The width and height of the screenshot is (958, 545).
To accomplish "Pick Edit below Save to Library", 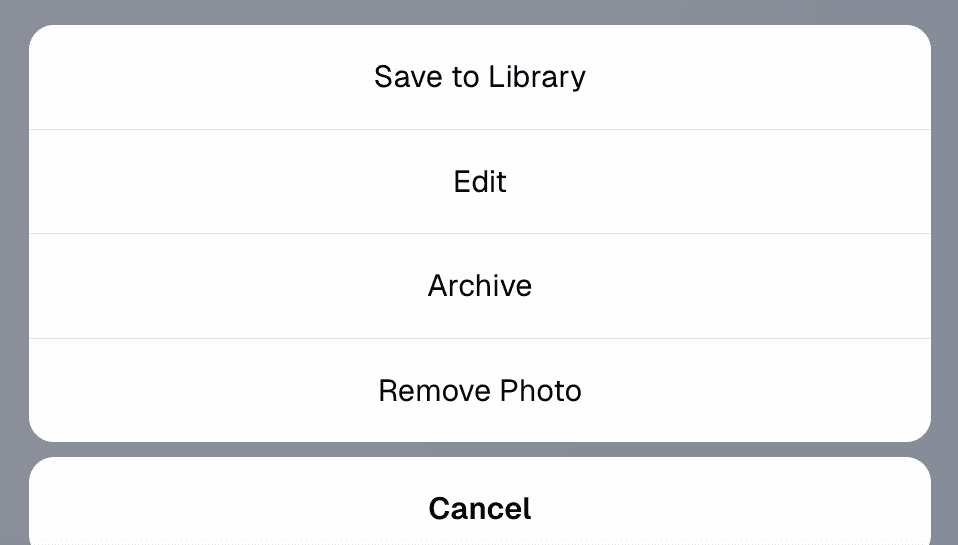I will point(480,181).
